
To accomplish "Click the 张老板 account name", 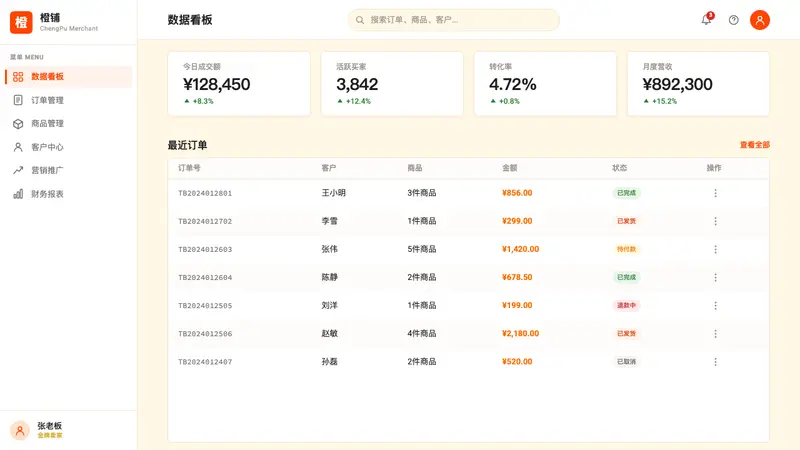I will click(x=49, y=426).
